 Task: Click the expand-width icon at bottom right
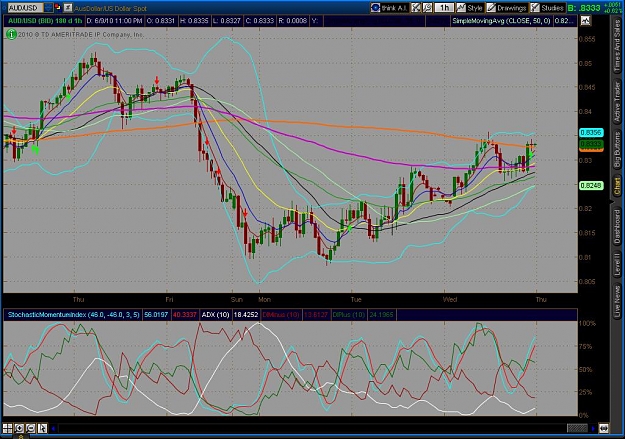(604, 428)
